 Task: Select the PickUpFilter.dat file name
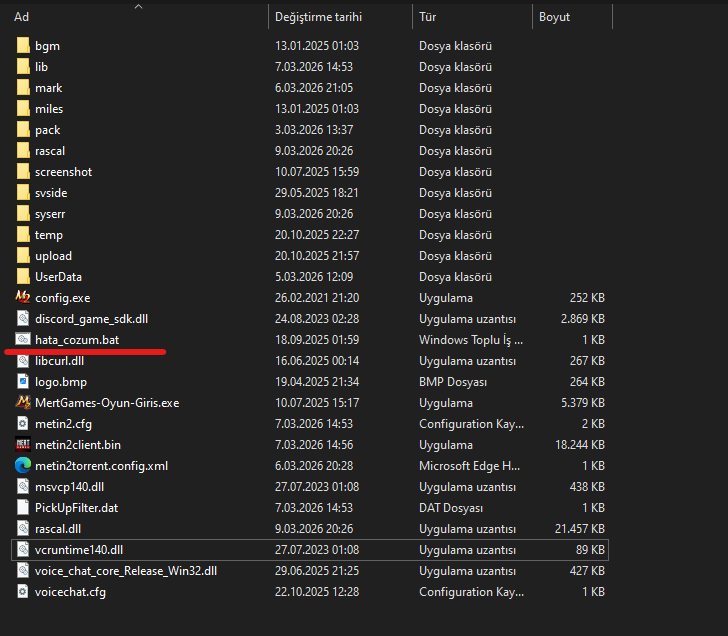coord(77,508)
